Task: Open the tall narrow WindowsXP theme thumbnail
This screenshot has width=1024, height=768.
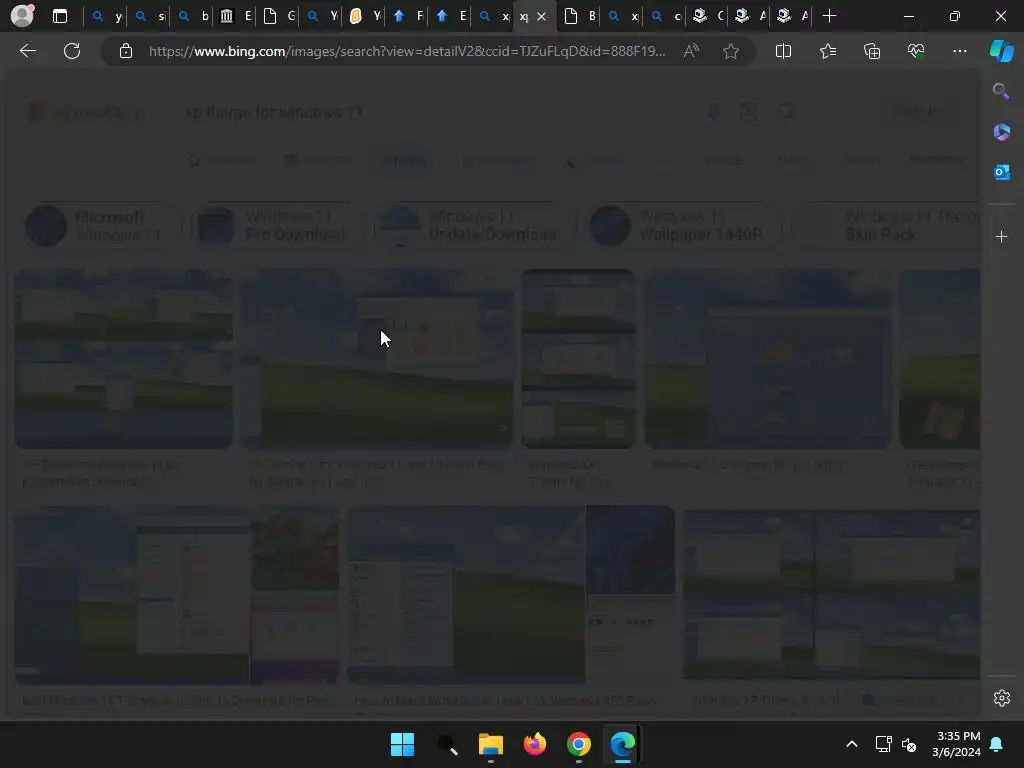Action: 579,359
